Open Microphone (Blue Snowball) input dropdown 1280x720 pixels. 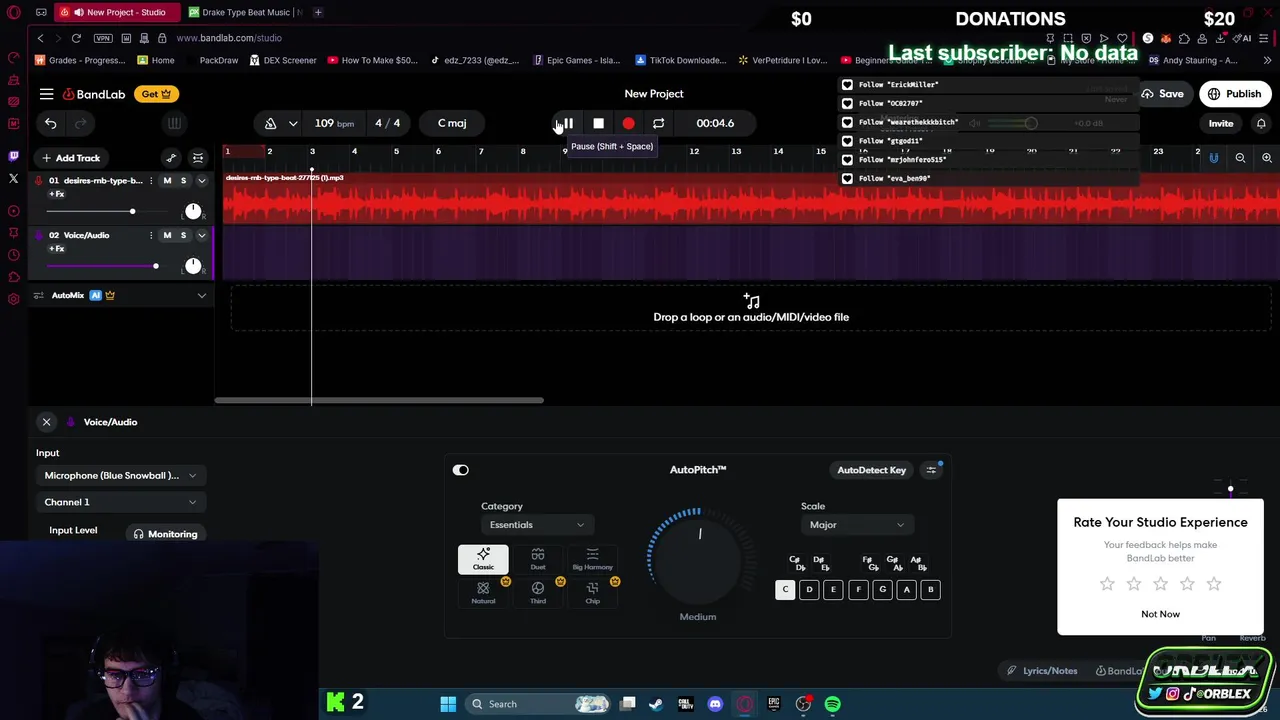120,476
